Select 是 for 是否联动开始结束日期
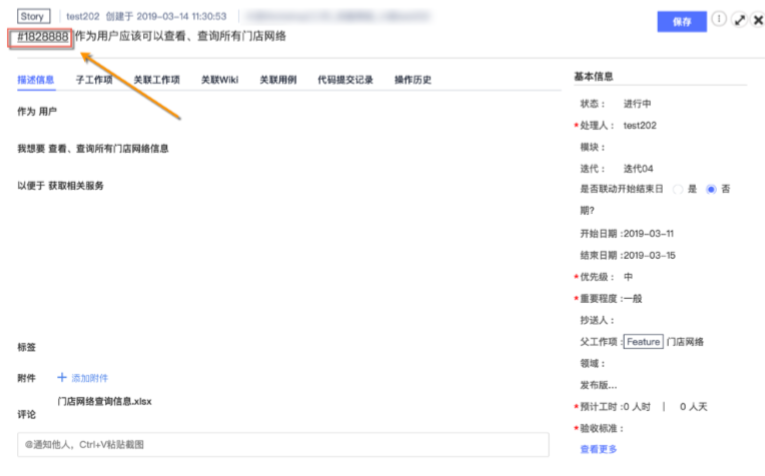The image size is (765, 476). coord(678,189)
